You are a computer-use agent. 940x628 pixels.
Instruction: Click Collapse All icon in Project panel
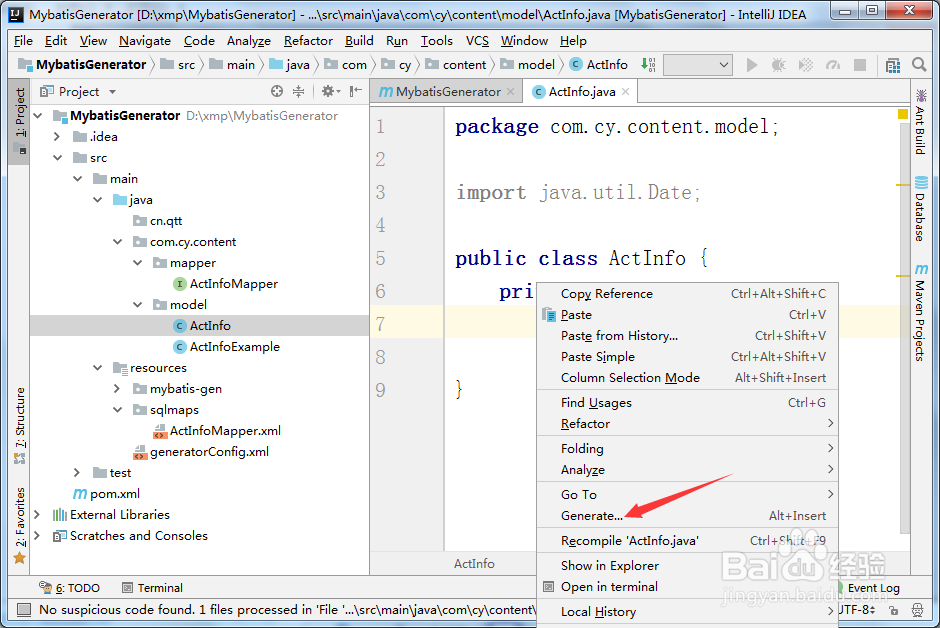pos(299,91)
